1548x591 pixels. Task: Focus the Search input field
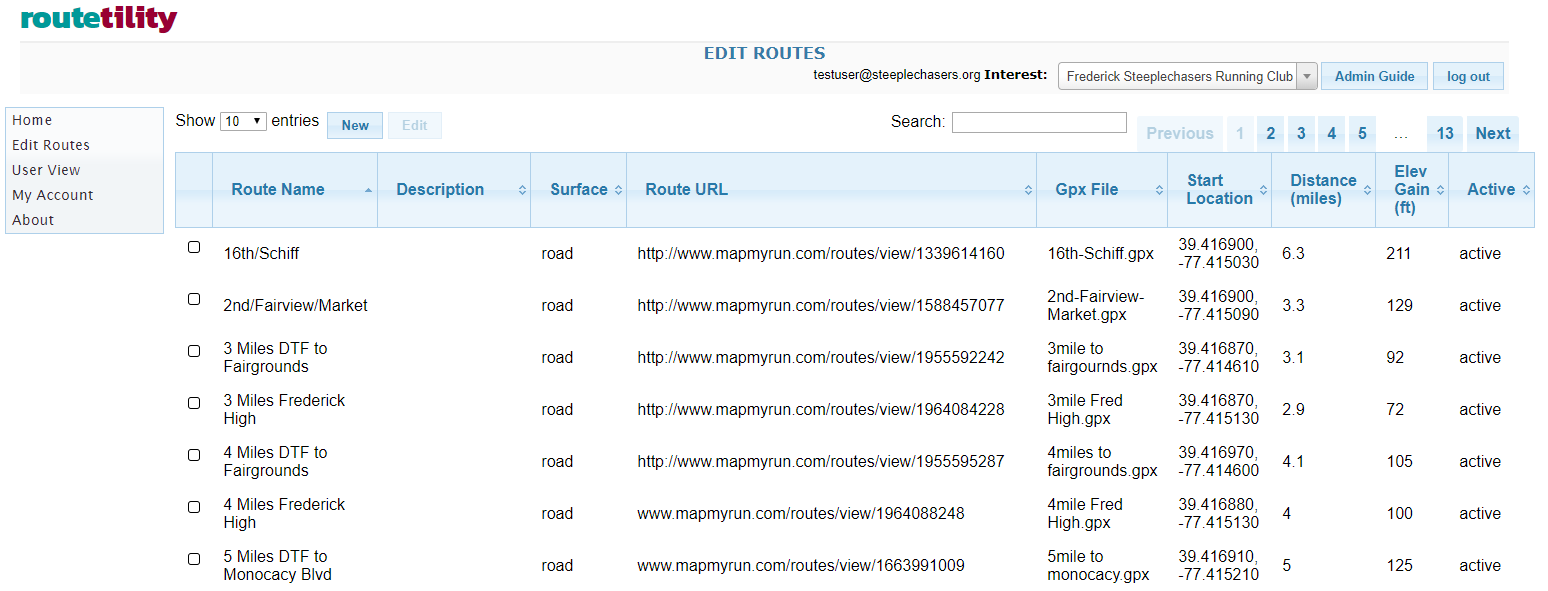[x=1039, y=122]
